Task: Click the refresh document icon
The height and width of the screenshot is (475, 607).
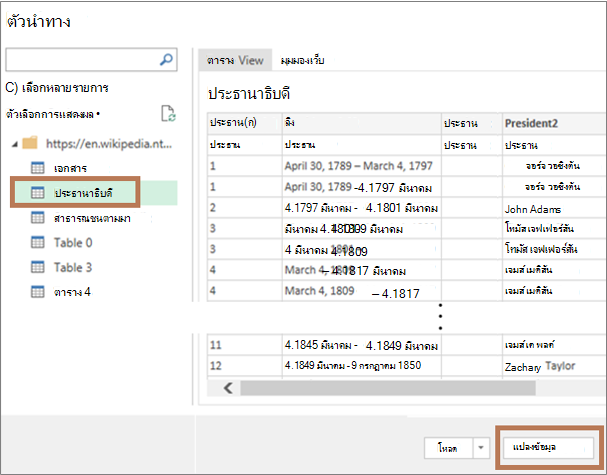Action: 168,114
